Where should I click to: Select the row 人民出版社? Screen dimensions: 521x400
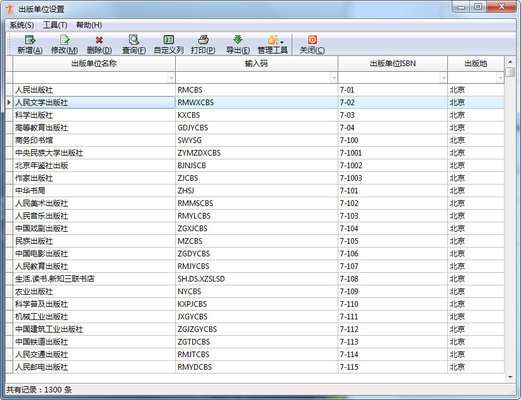click(x=258, y=90)
